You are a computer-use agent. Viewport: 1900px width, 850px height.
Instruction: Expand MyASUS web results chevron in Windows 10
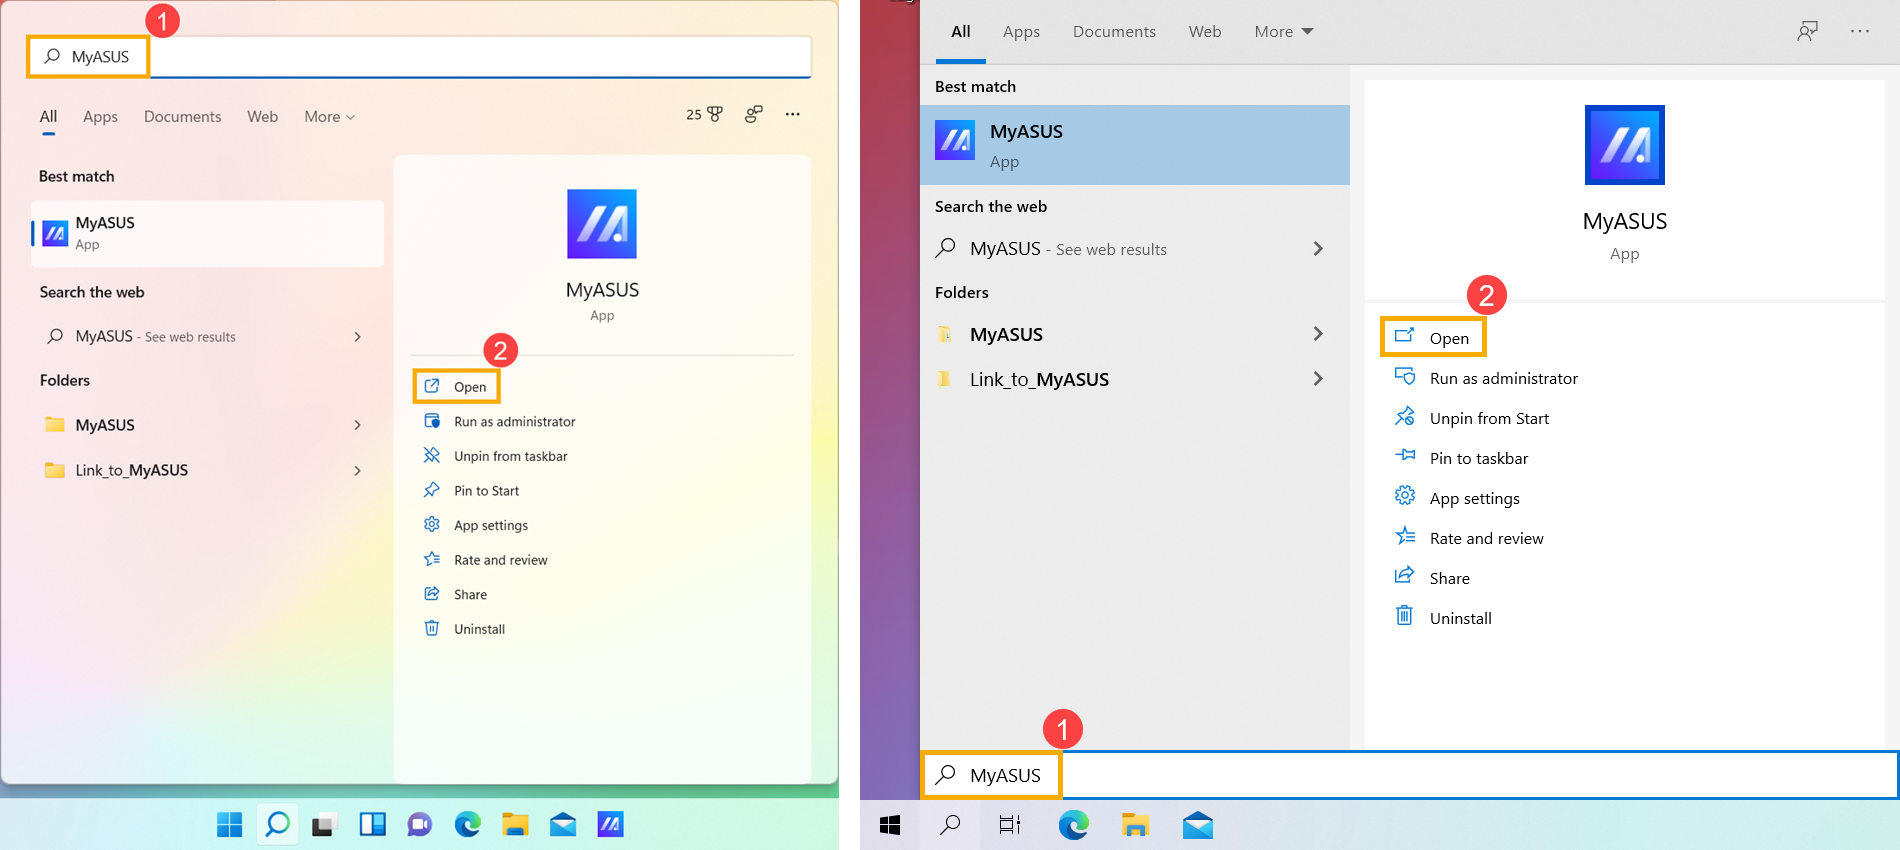tap(1318, 249)
